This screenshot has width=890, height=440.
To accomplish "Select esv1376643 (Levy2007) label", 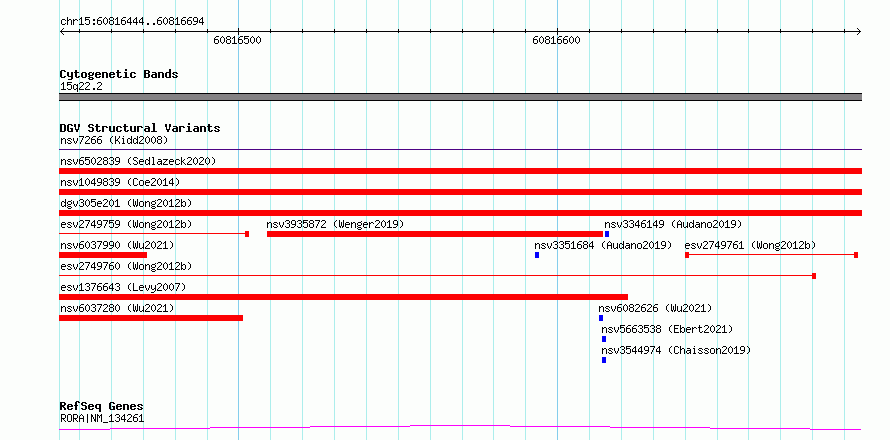I will pos(123,287).
